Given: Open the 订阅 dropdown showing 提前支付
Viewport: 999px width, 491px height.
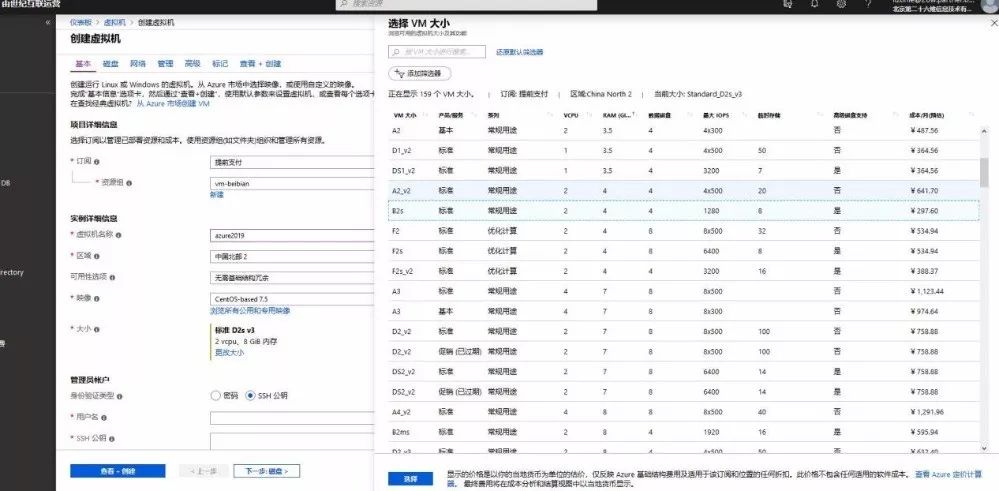Looking at the screenshot, I should (x=292, y=162).
